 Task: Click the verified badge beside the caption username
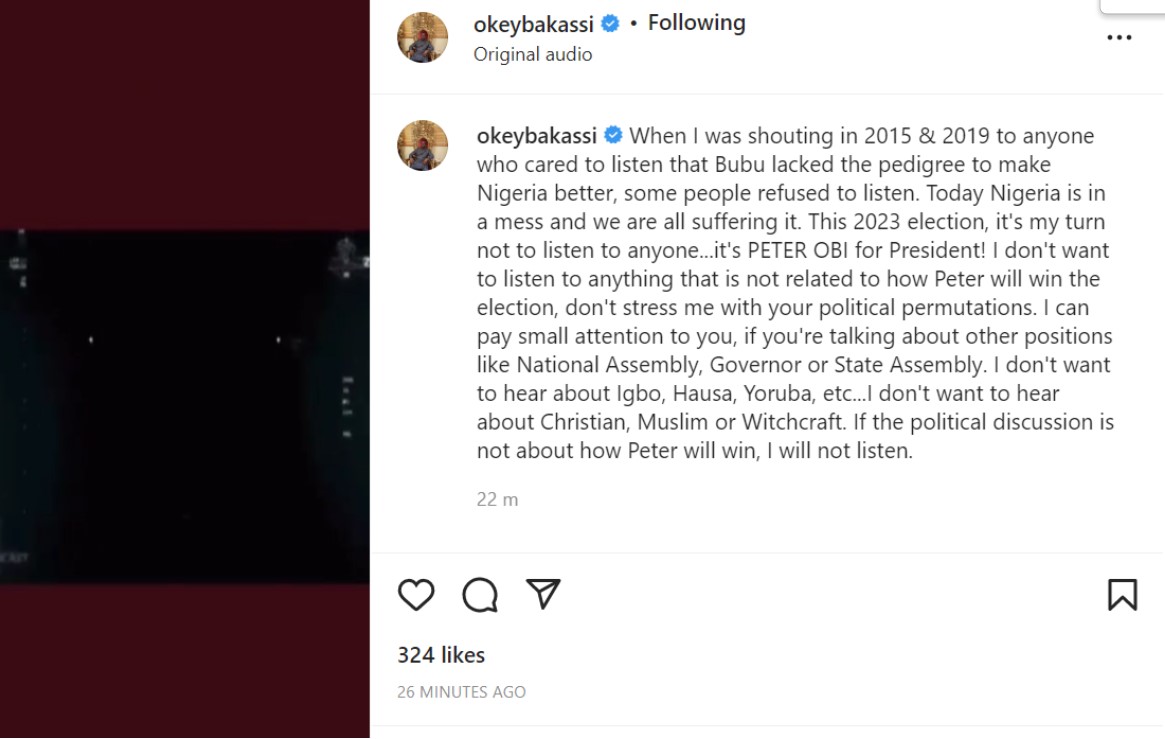point(613,136)
